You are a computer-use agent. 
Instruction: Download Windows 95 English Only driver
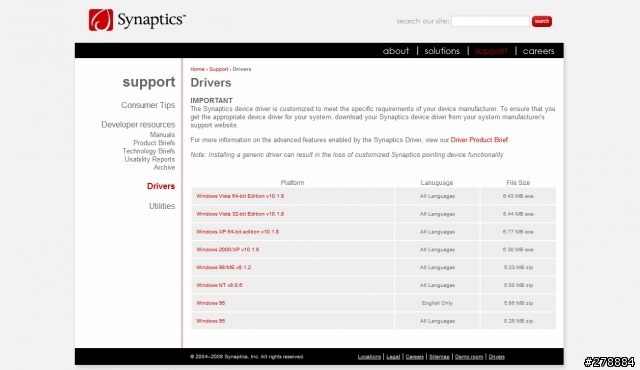point(211,303)
